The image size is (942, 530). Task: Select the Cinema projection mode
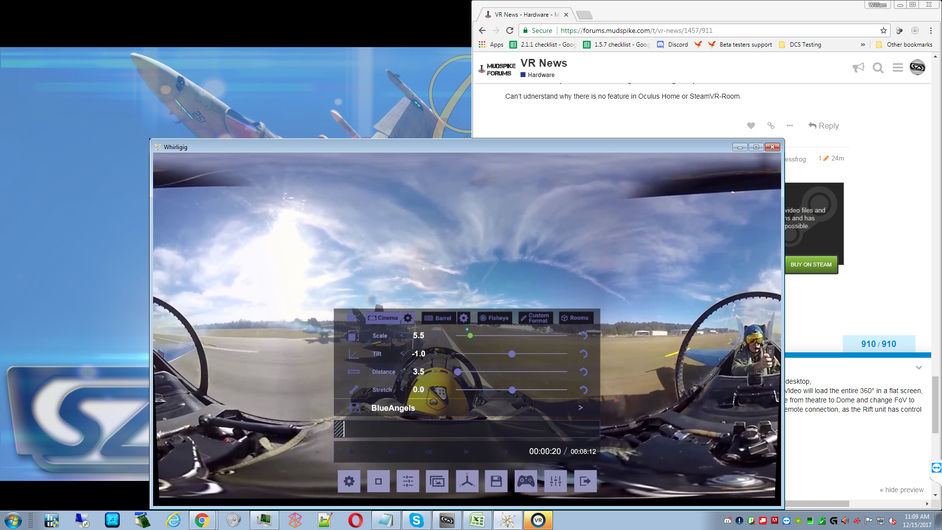click(x=383, y=318)
